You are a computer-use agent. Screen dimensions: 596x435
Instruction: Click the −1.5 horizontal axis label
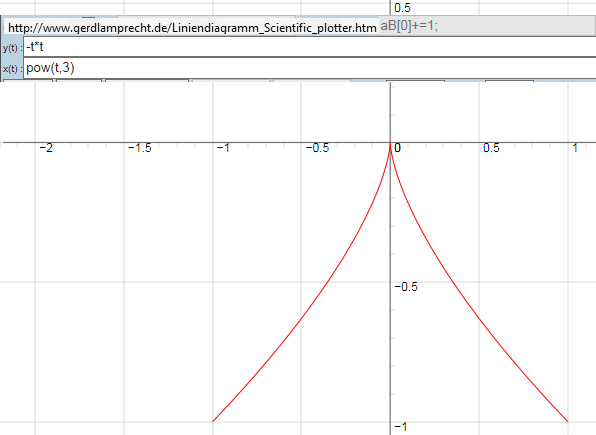[x=139, y=148]
